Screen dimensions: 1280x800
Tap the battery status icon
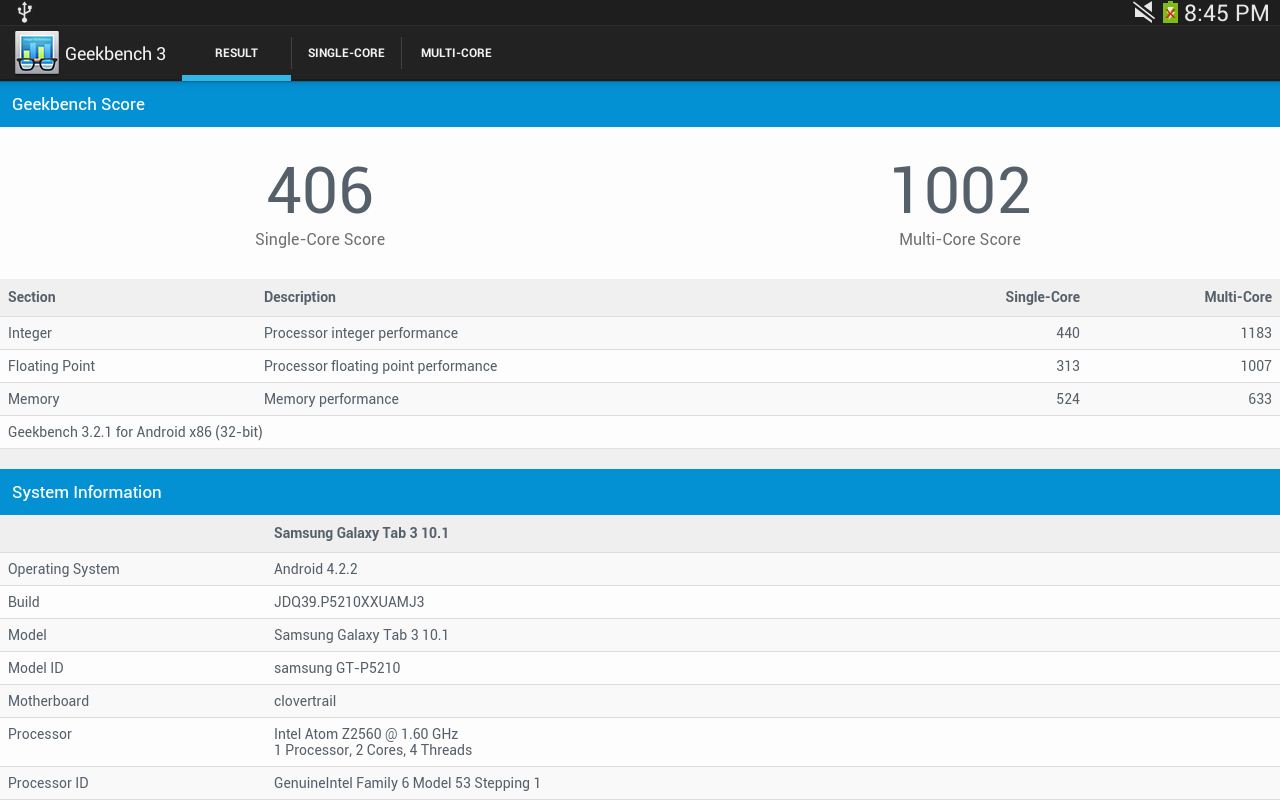1169,12
